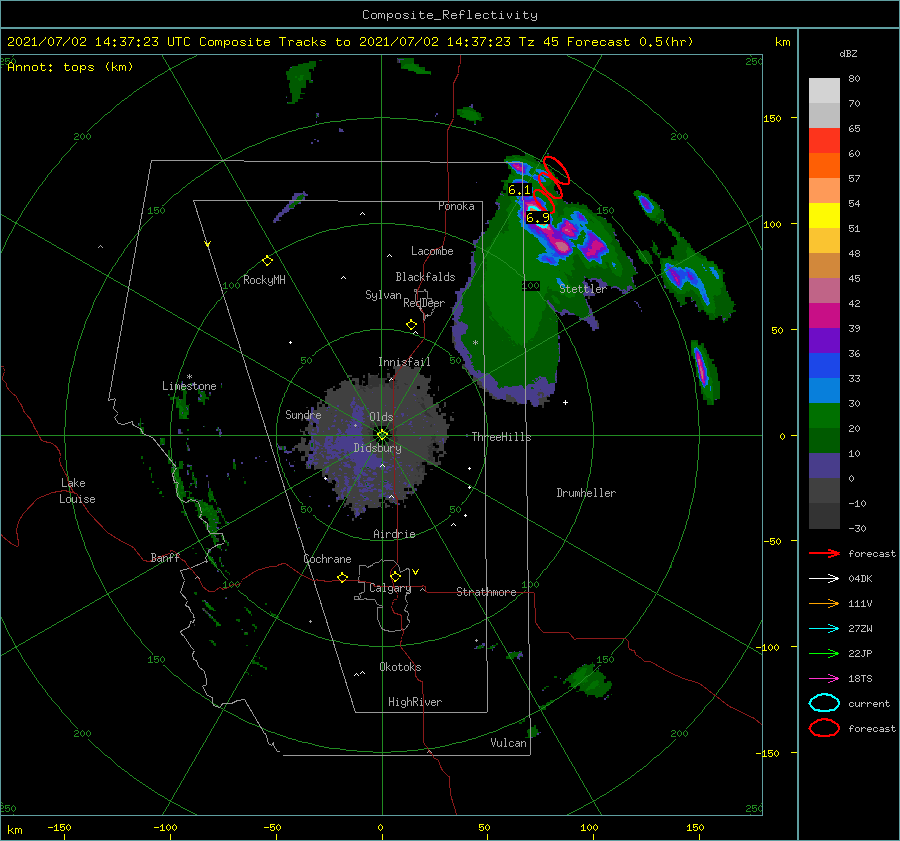Click the Sundre town label
This screenshot has width=900, height=841.
tap(303, 415)
